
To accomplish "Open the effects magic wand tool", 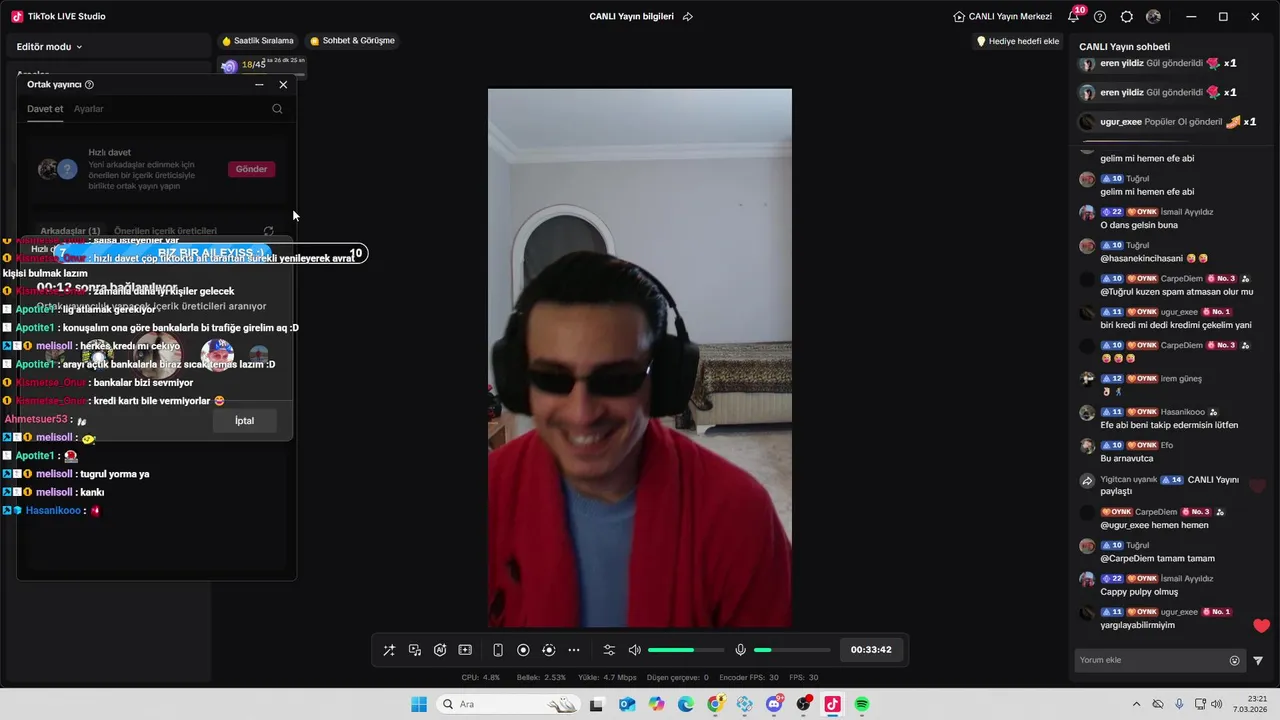I will [389, 650].
